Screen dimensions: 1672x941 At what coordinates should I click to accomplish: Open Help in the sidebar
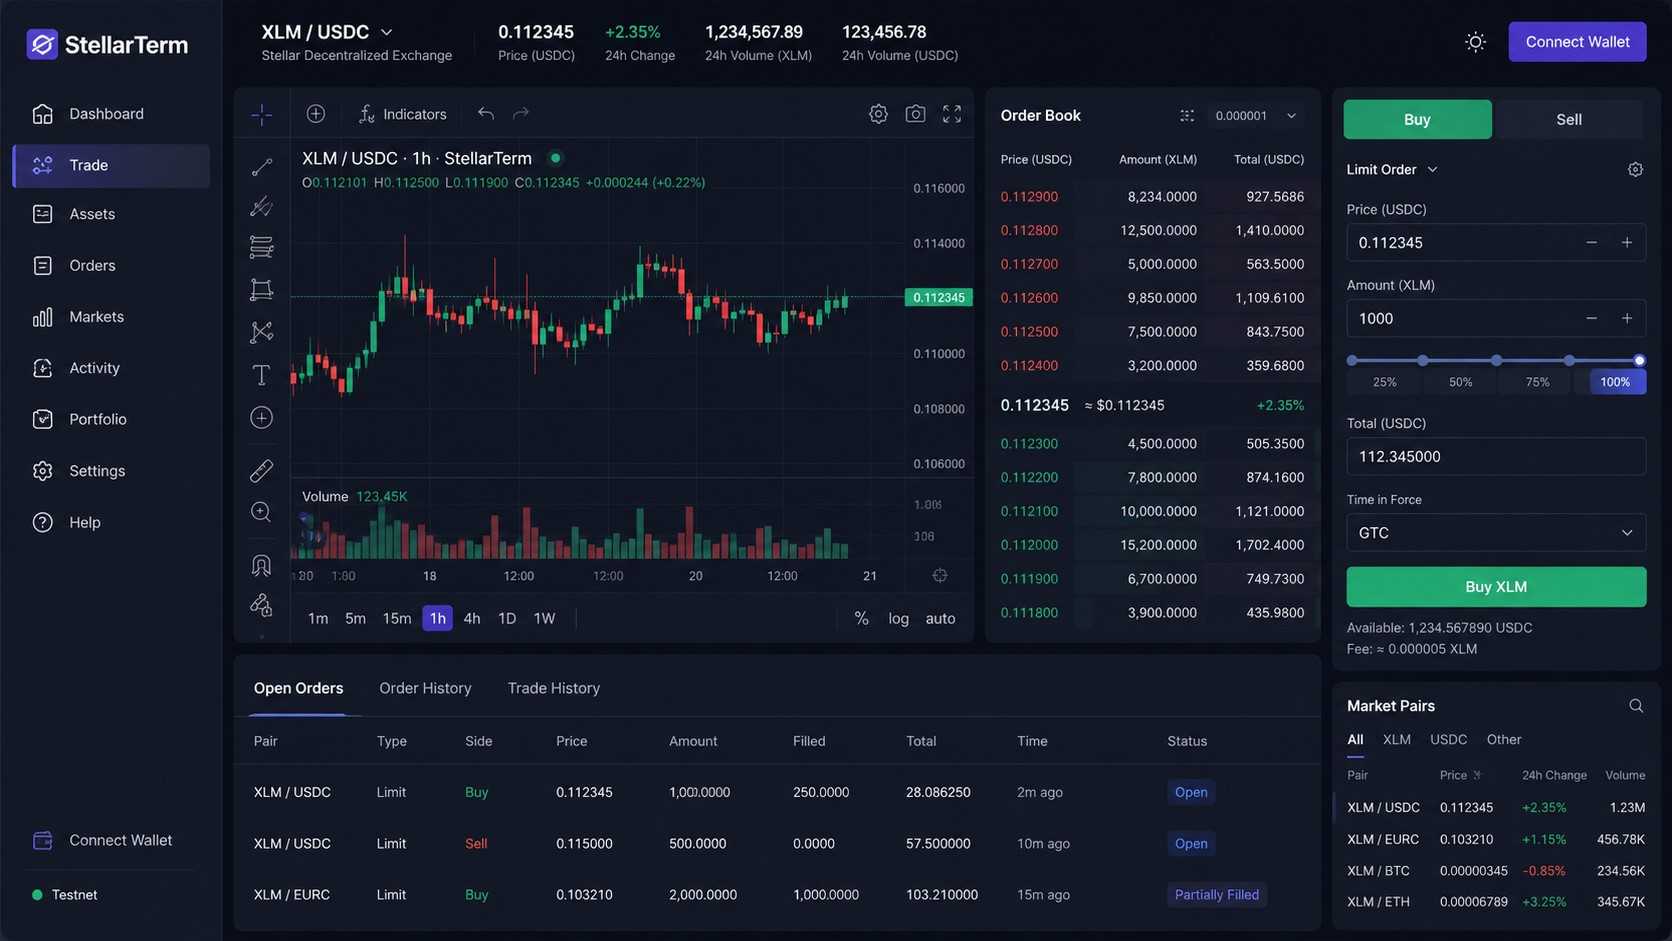pos(111,522)
